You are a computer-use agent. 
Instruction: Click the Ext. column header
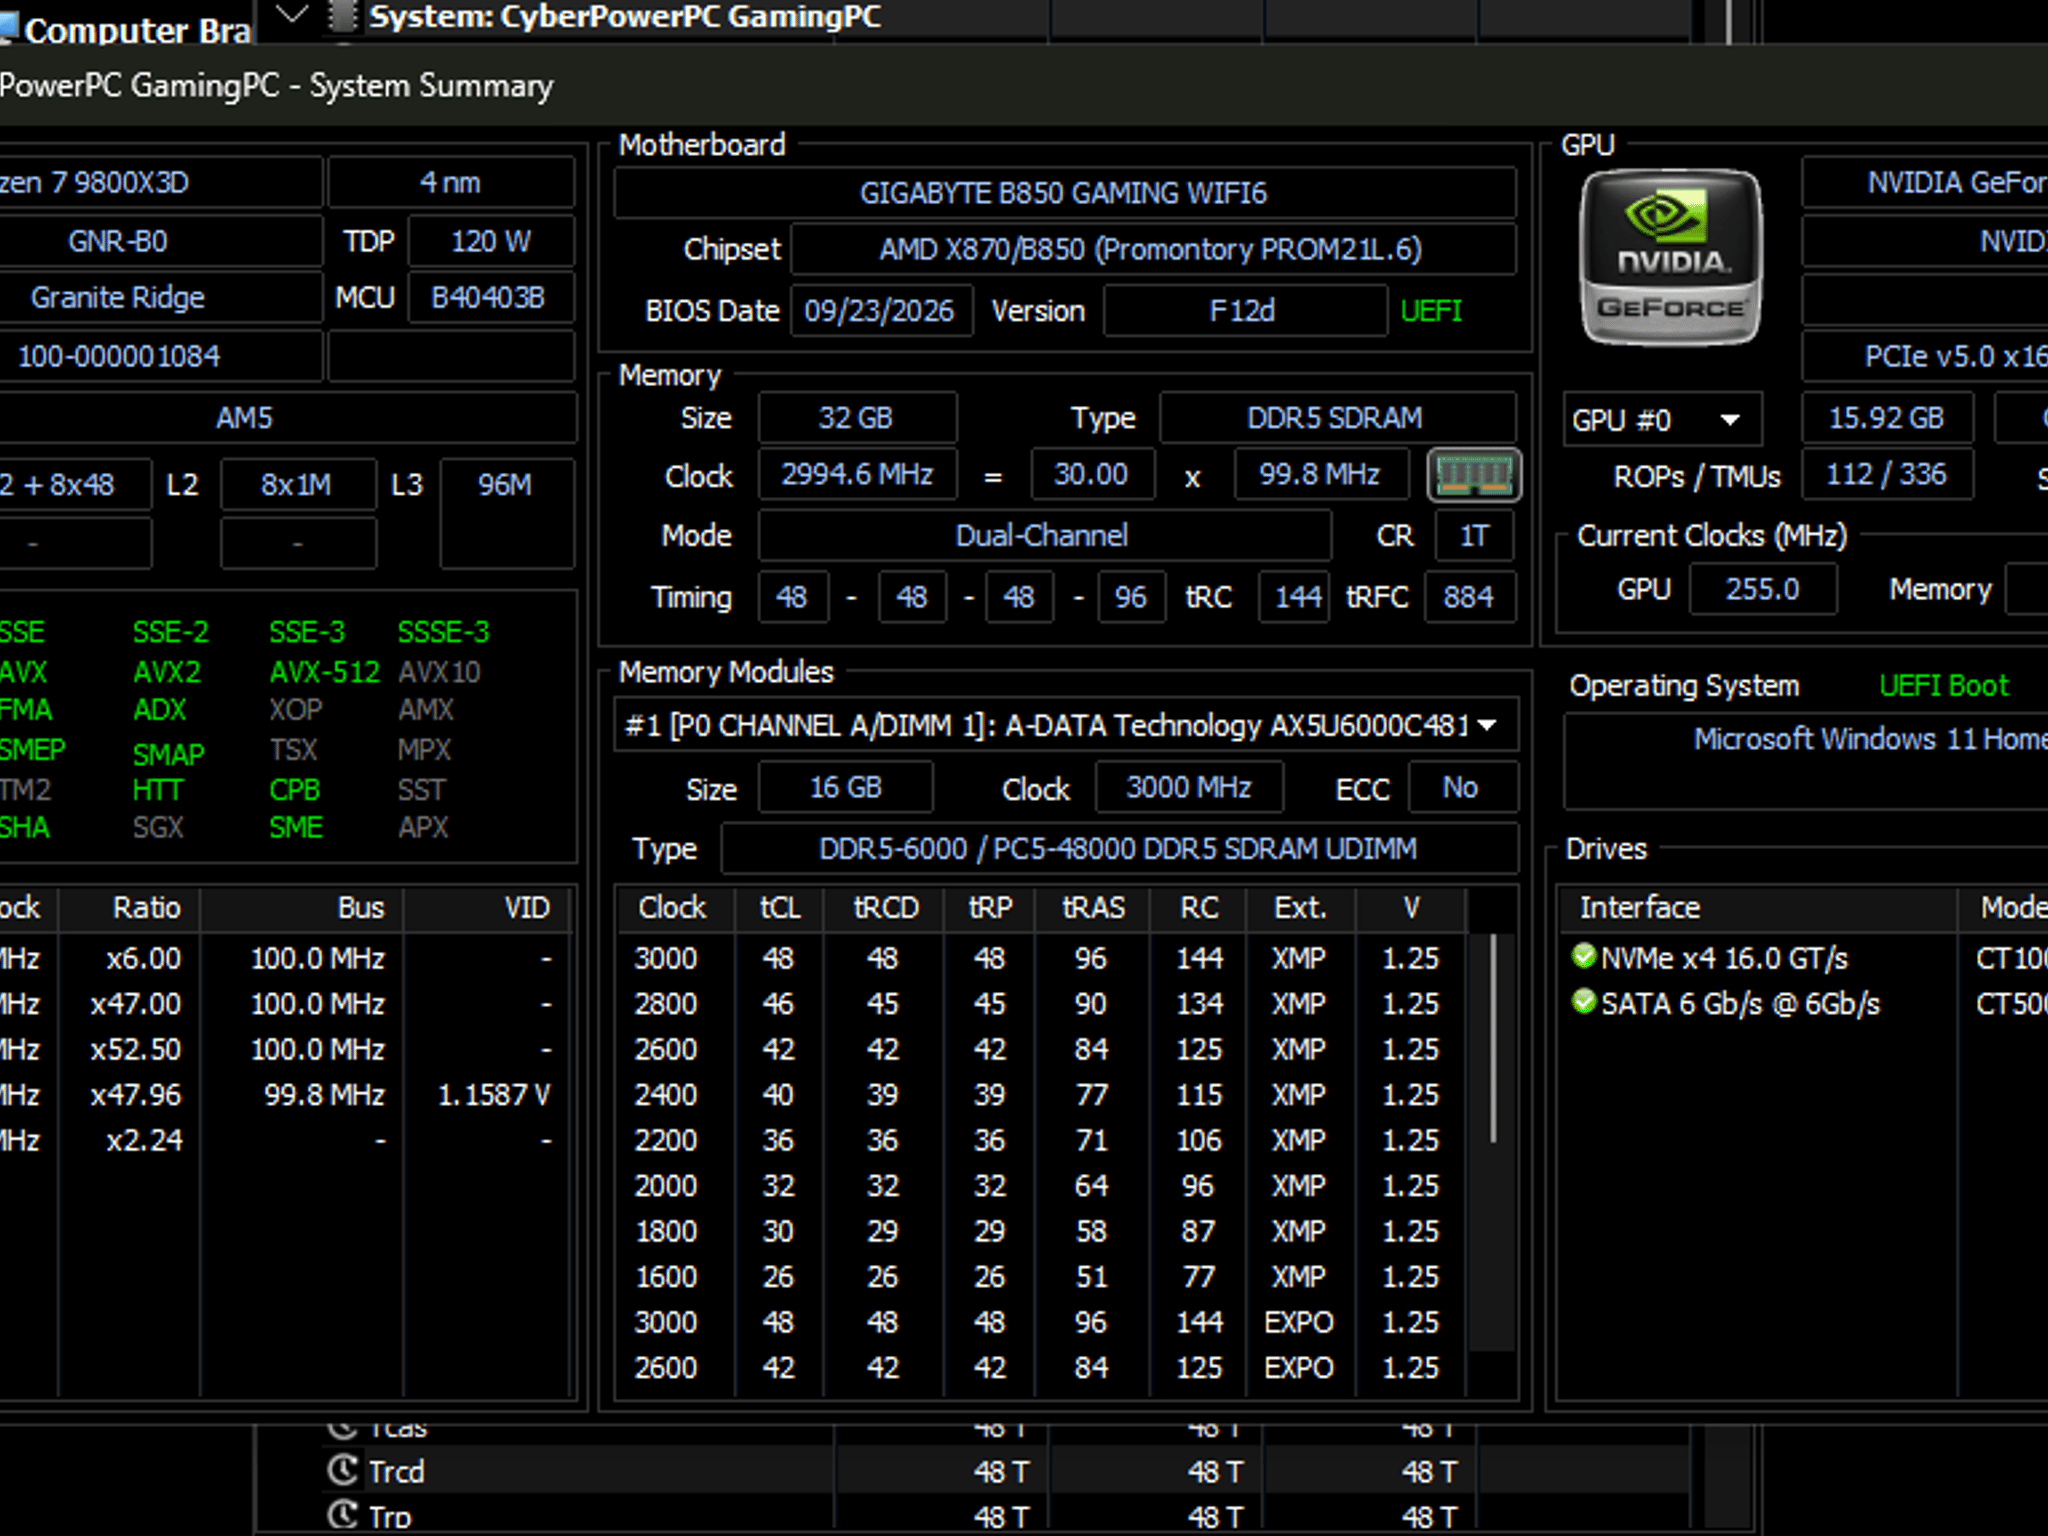(1300, 907)
